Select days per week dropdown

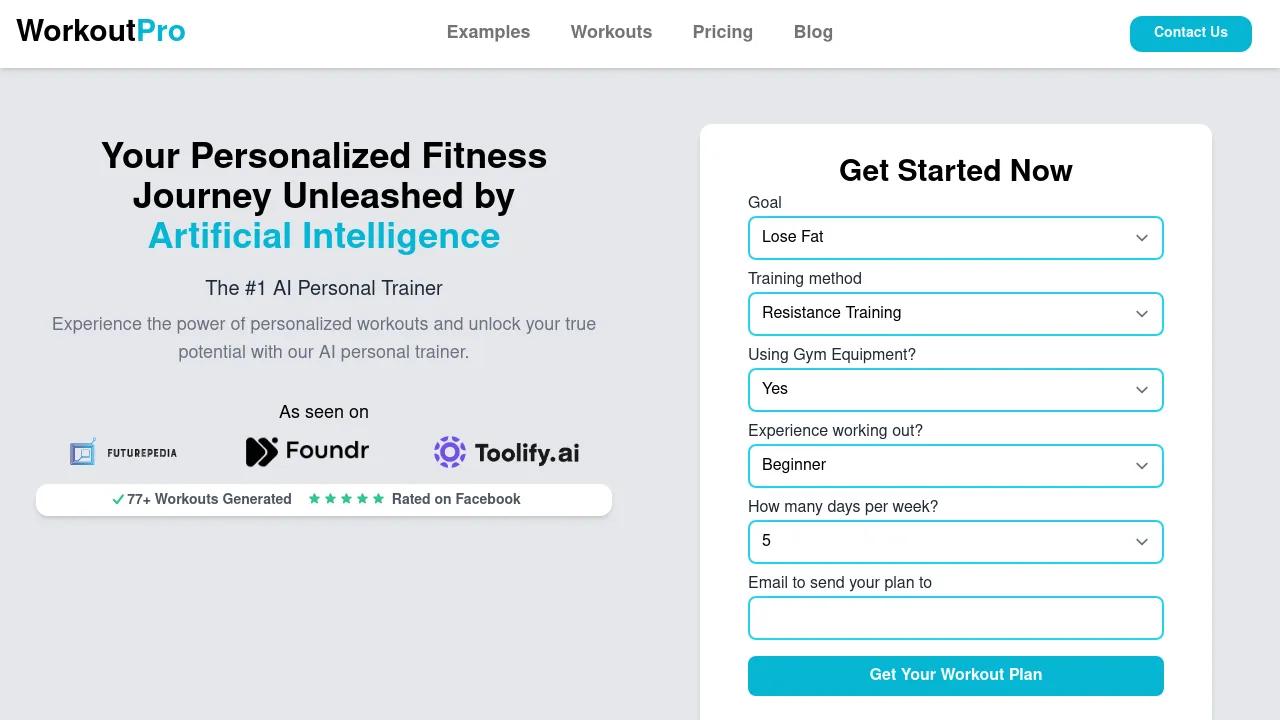point(955,542)
